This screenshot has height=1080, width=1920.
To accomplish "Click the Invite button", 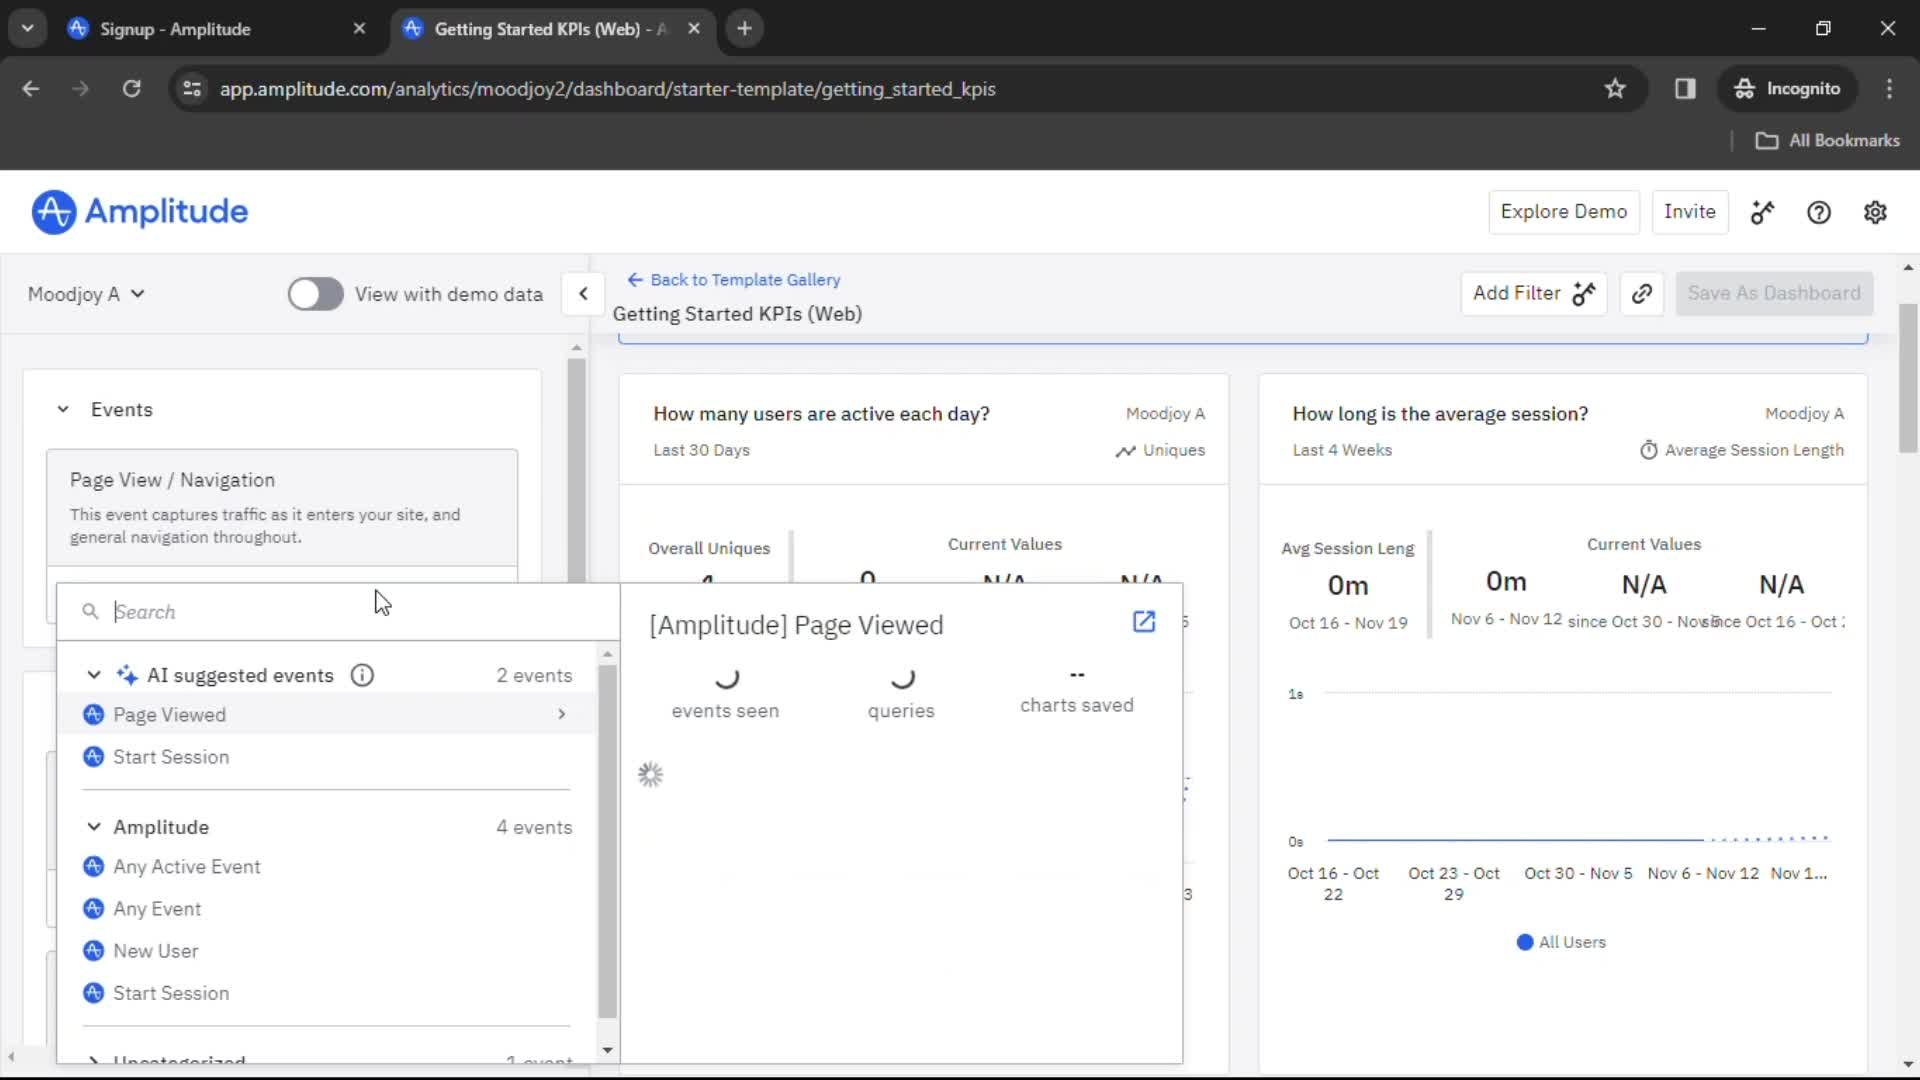I will pyautogui.click(x=1690, y=212).
